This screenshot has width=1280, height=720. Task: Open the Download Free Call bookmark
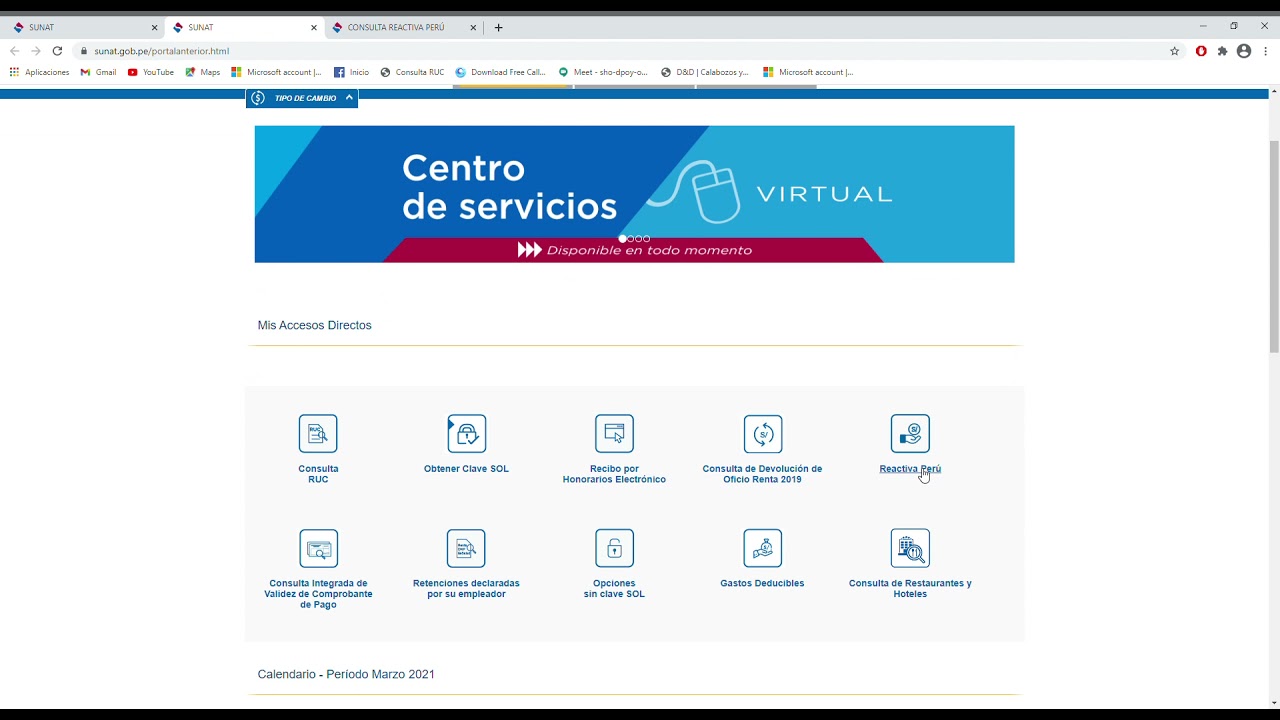(500, 72)
